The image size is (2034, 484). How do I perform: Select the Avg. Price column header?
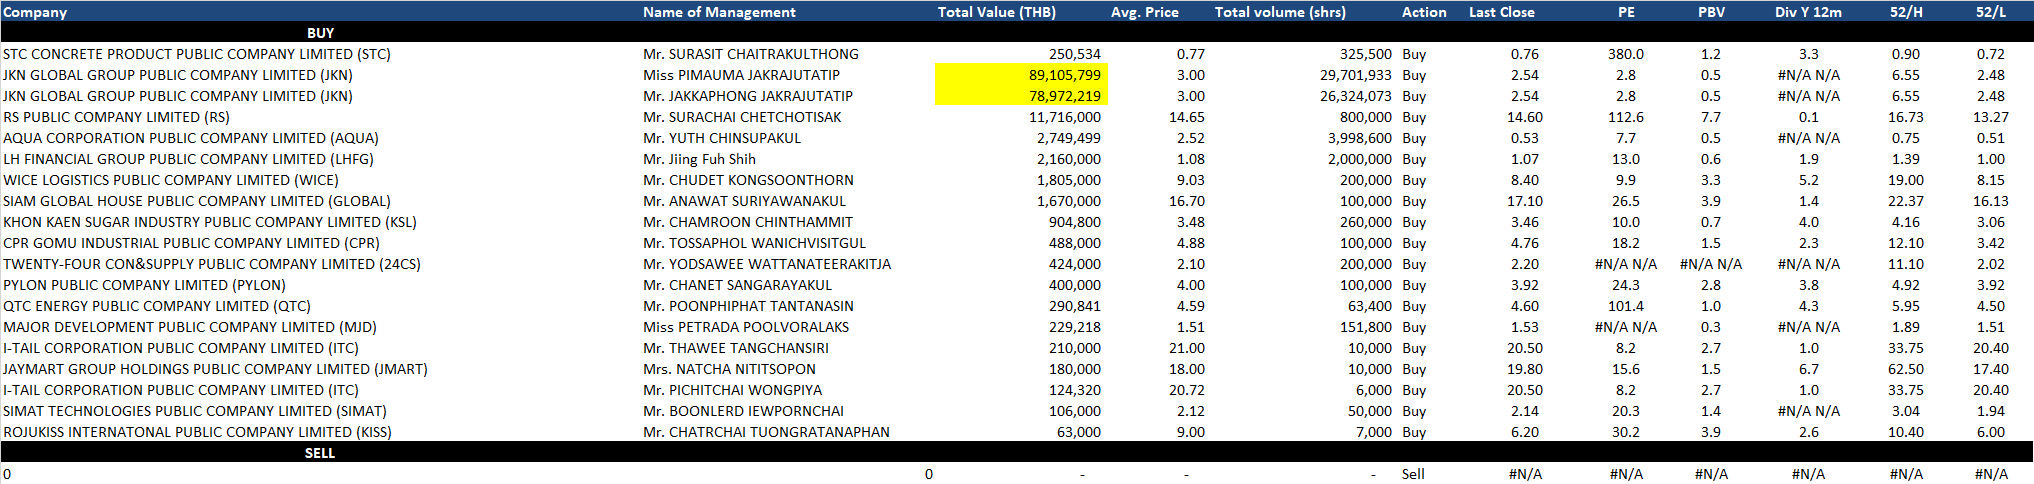(1144, 12)
